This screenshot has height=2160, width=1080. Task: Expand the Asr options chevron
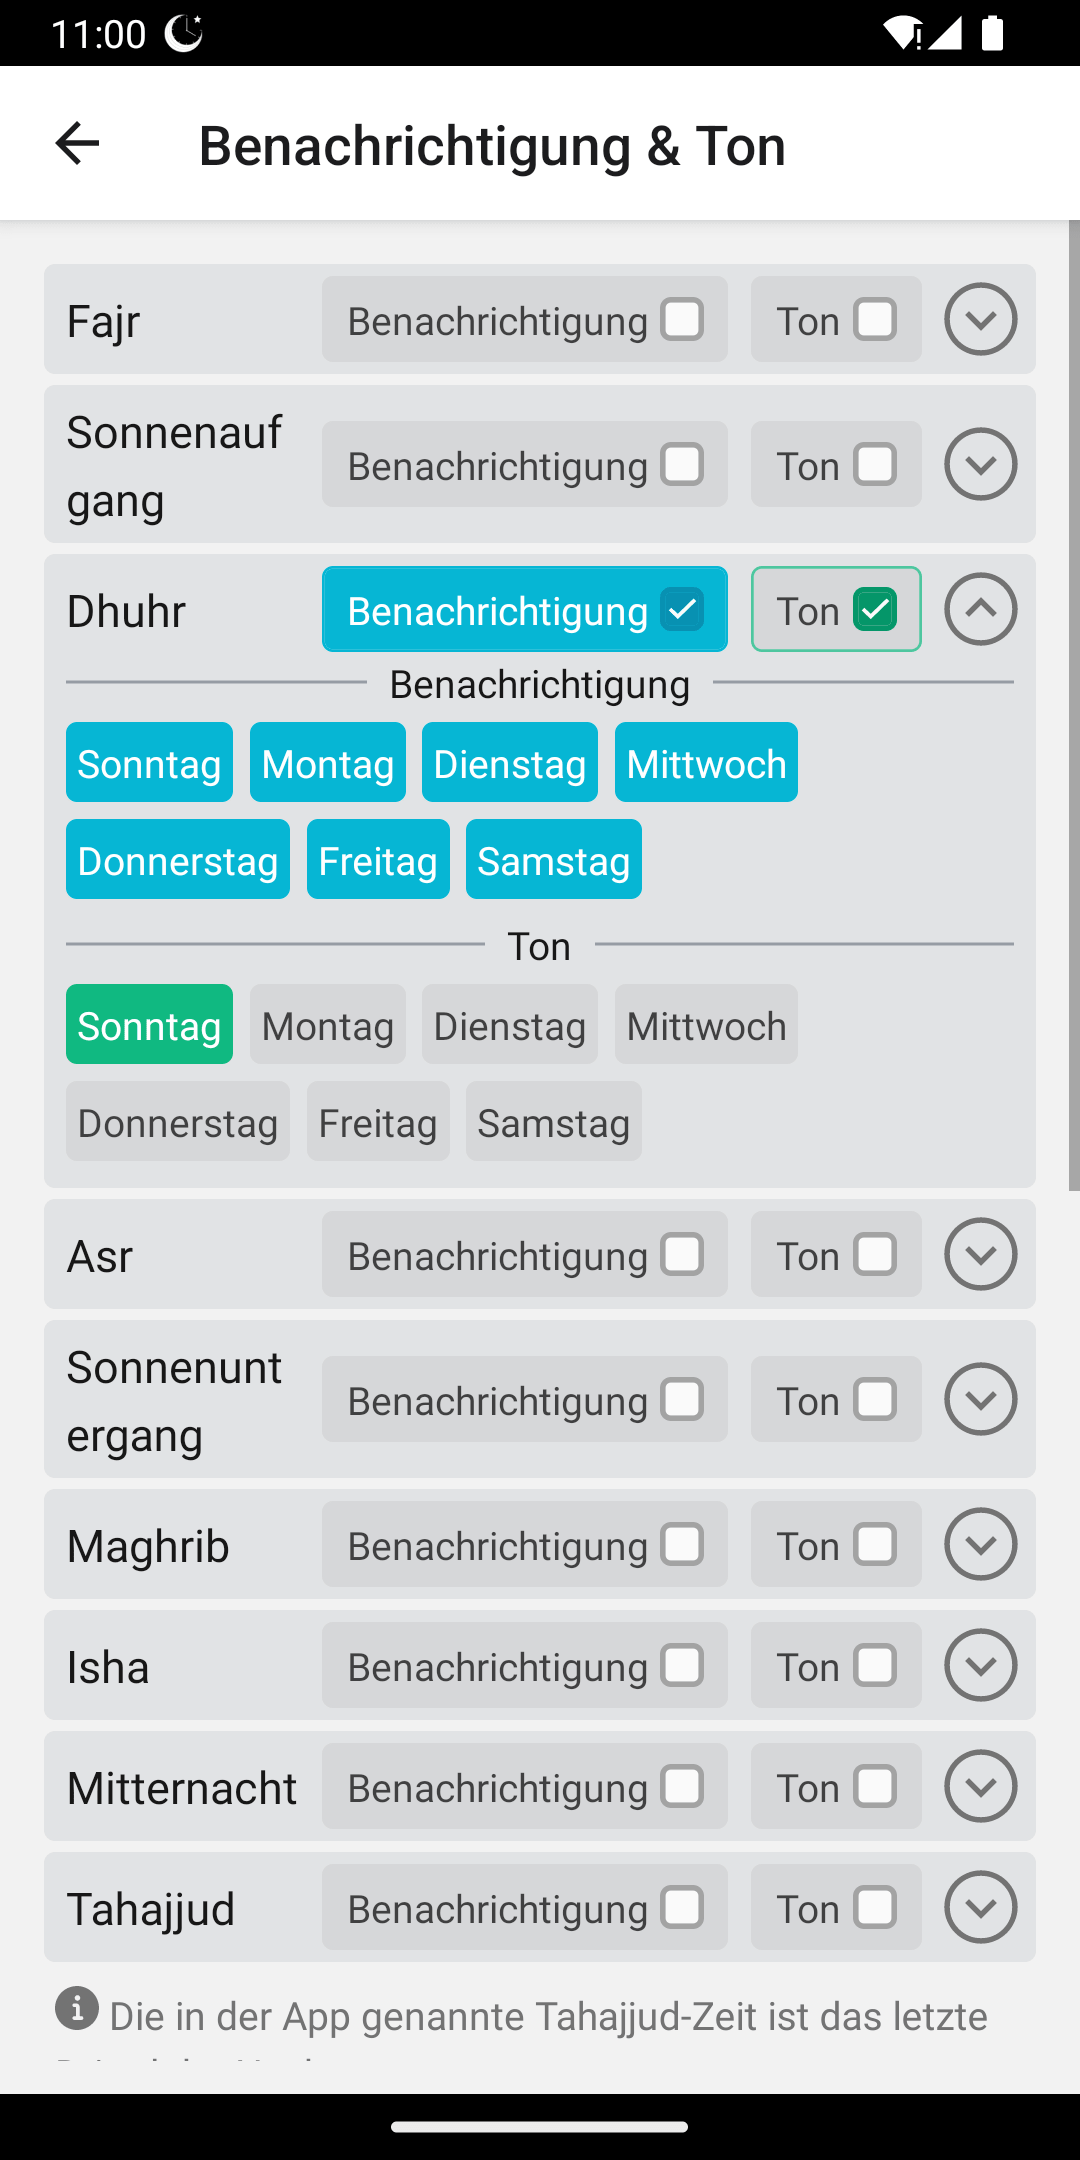coord(980,1254)
